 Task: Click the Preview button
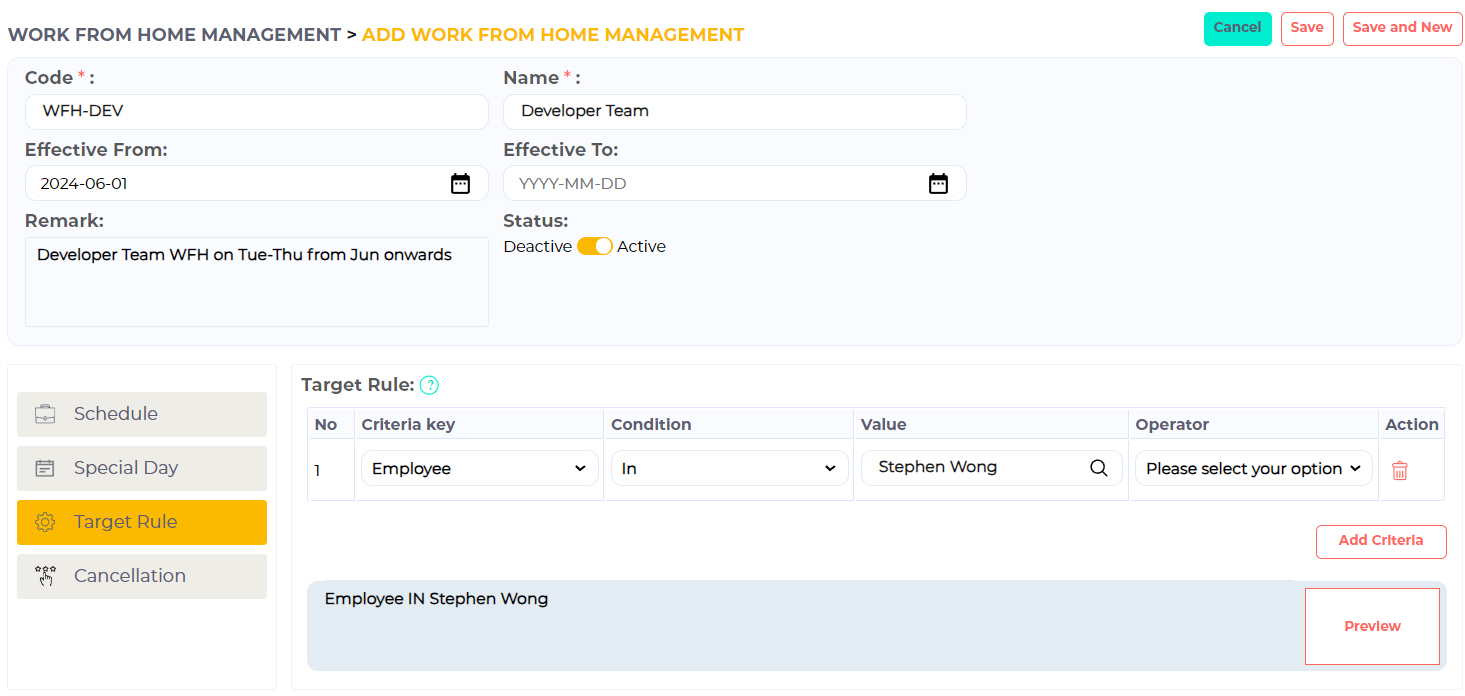[x=1372, y=626]
